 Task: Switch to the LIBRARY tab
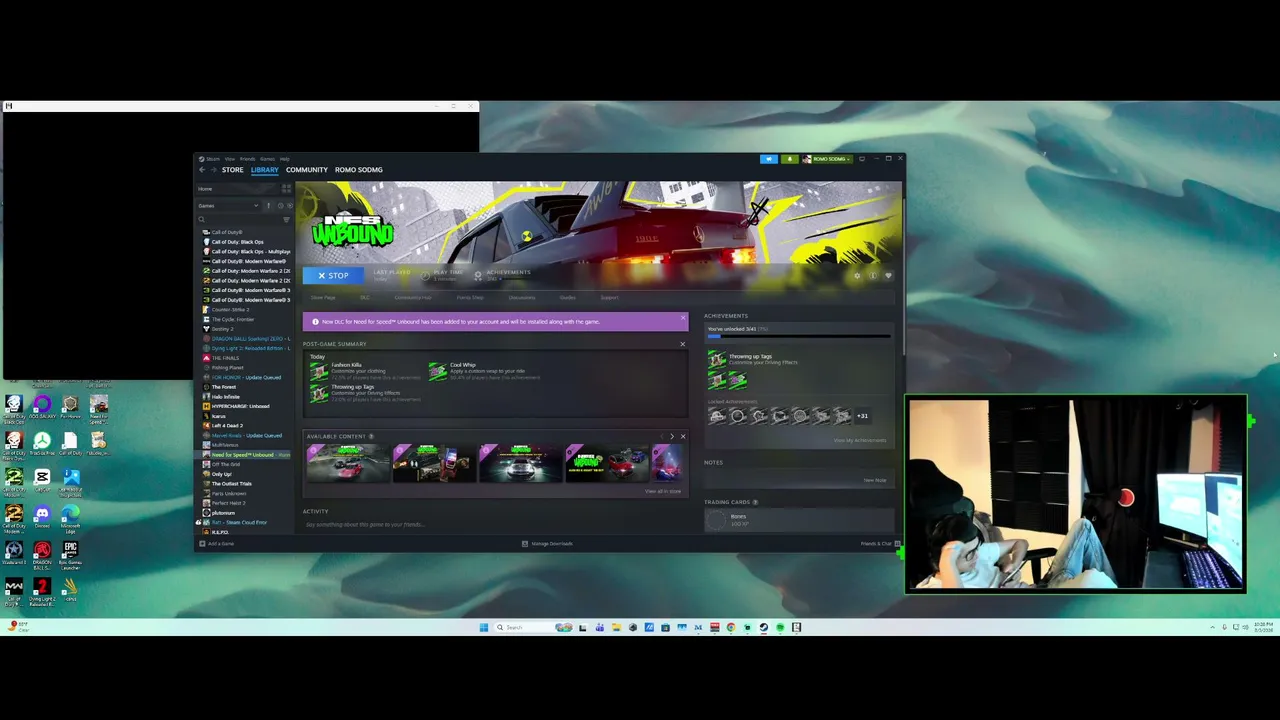(264, 170)
